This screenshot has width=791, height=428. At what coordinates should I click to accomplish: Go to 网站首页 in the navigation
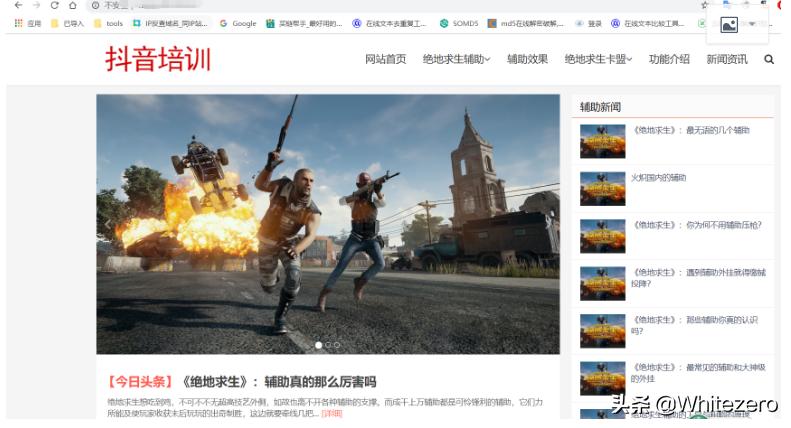[385, 59]
